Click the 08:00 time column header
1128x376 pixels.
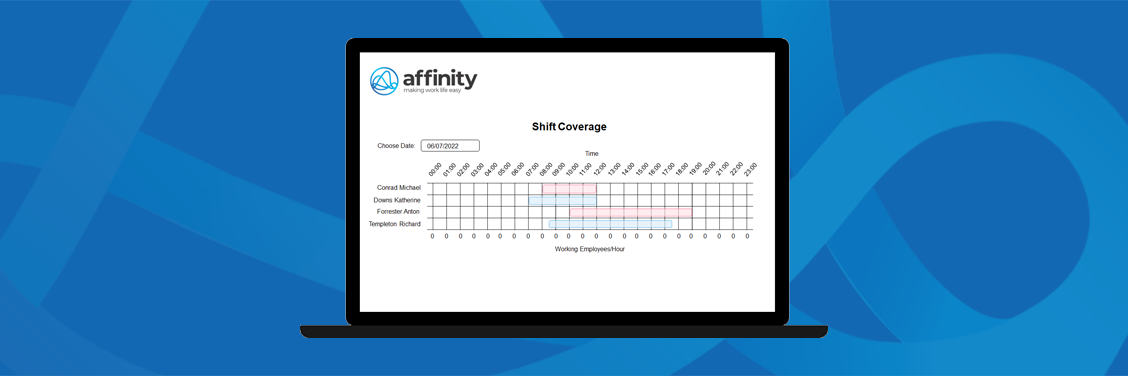click(545, 170)
